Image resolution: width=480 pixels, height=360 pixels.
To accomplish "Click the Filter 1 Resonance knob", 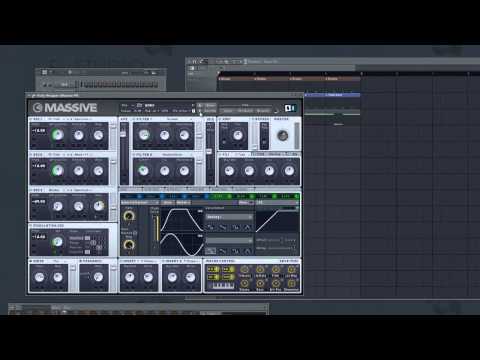I will click(184, 135).
